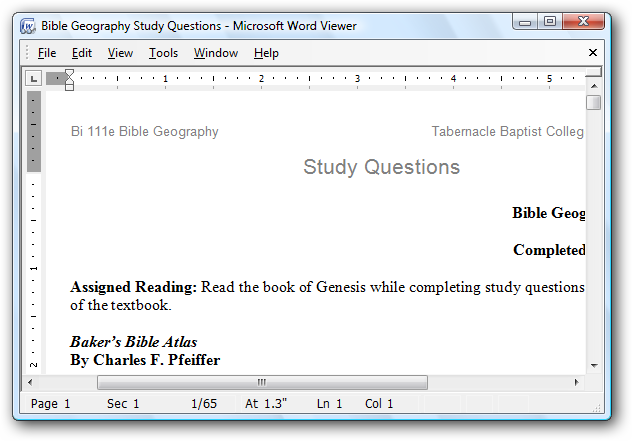Close the Word Viewer window
632x441 pixels.
(x=583, y=21)
